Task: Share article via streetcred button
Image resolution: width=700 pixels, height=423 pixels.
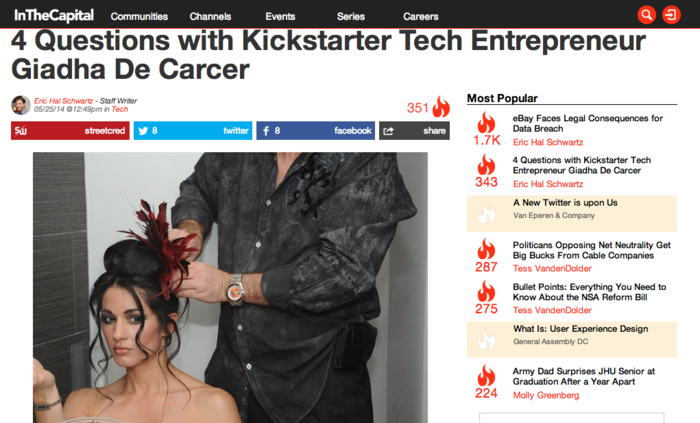Action: pos(70,131)
